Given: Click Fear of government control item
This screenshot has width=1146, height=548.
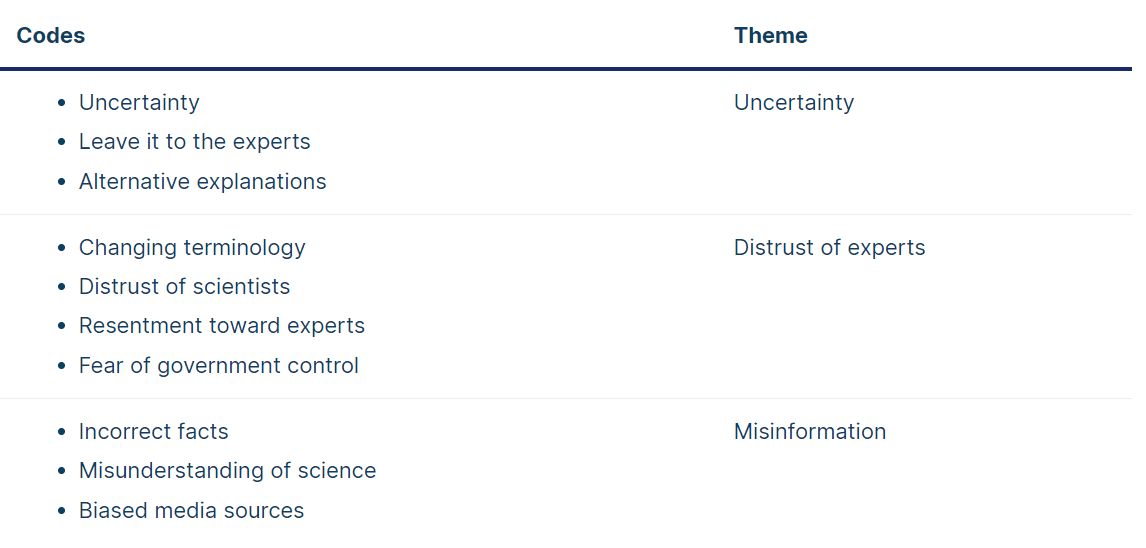Looking at the screenshot, I should (x=219, y=365).
